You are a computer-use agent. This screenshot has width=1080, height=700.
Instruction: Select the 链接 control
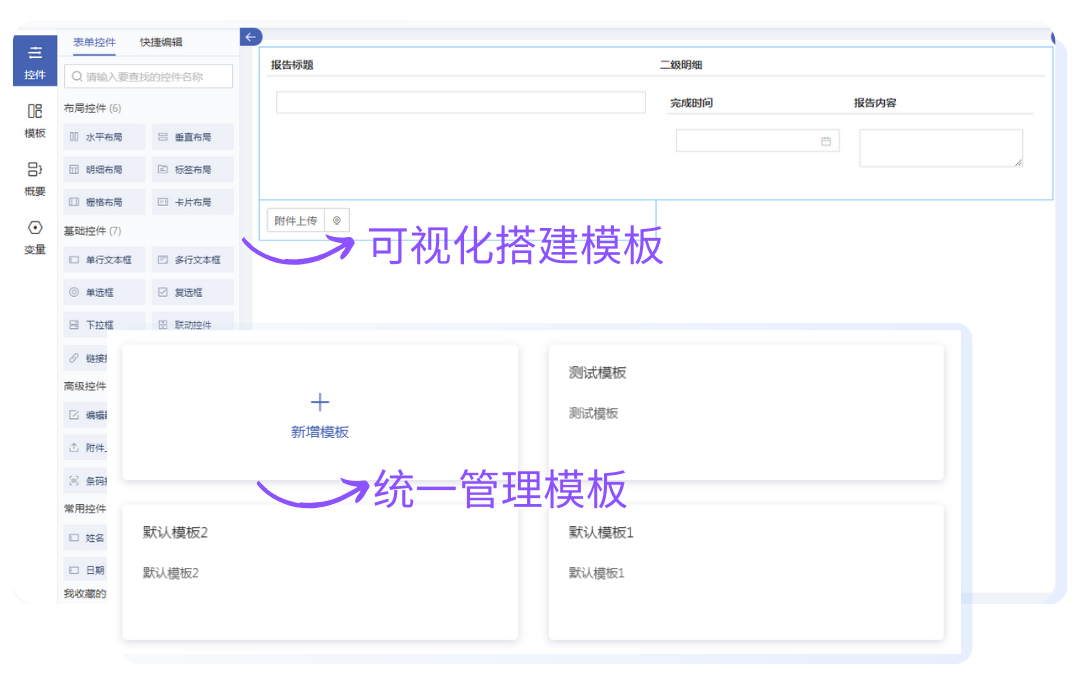(x=85, y=358)
